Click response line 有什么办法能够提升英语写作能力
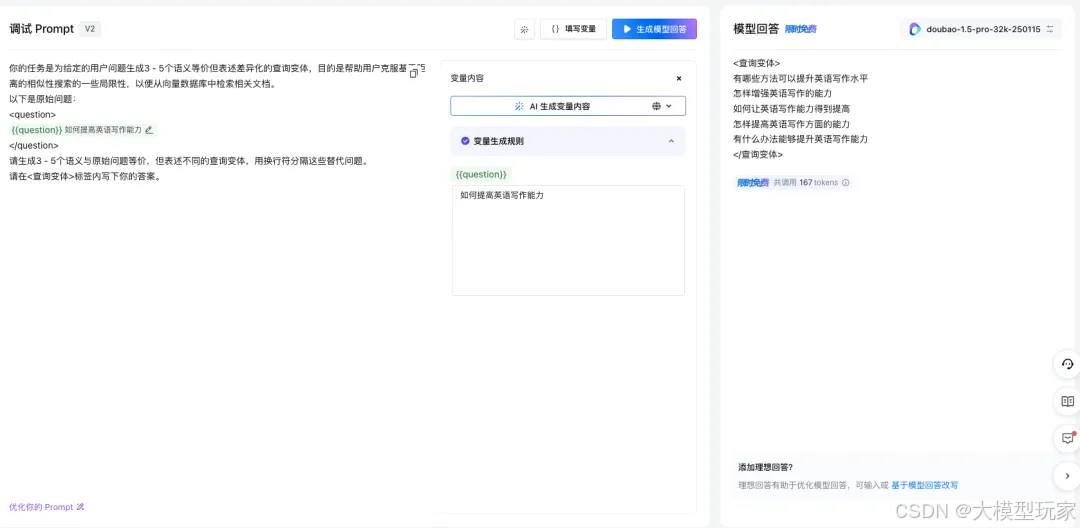 pos(800,139)
